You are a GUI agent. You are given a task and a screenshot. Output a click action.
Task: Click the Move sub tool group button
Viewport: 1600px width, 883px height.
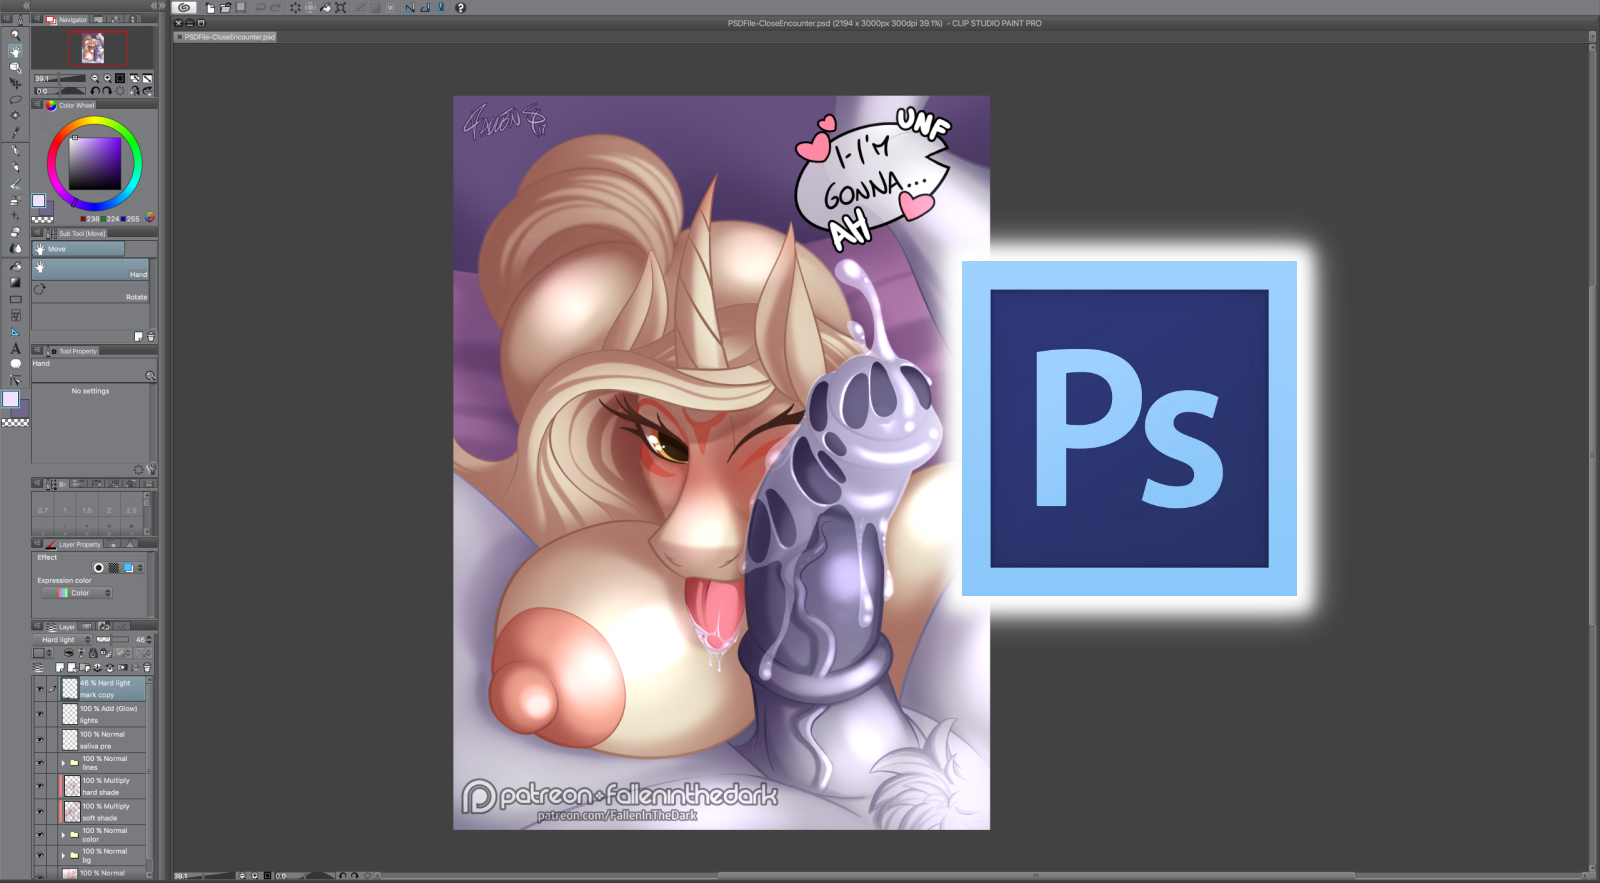(x=79, y=249)
